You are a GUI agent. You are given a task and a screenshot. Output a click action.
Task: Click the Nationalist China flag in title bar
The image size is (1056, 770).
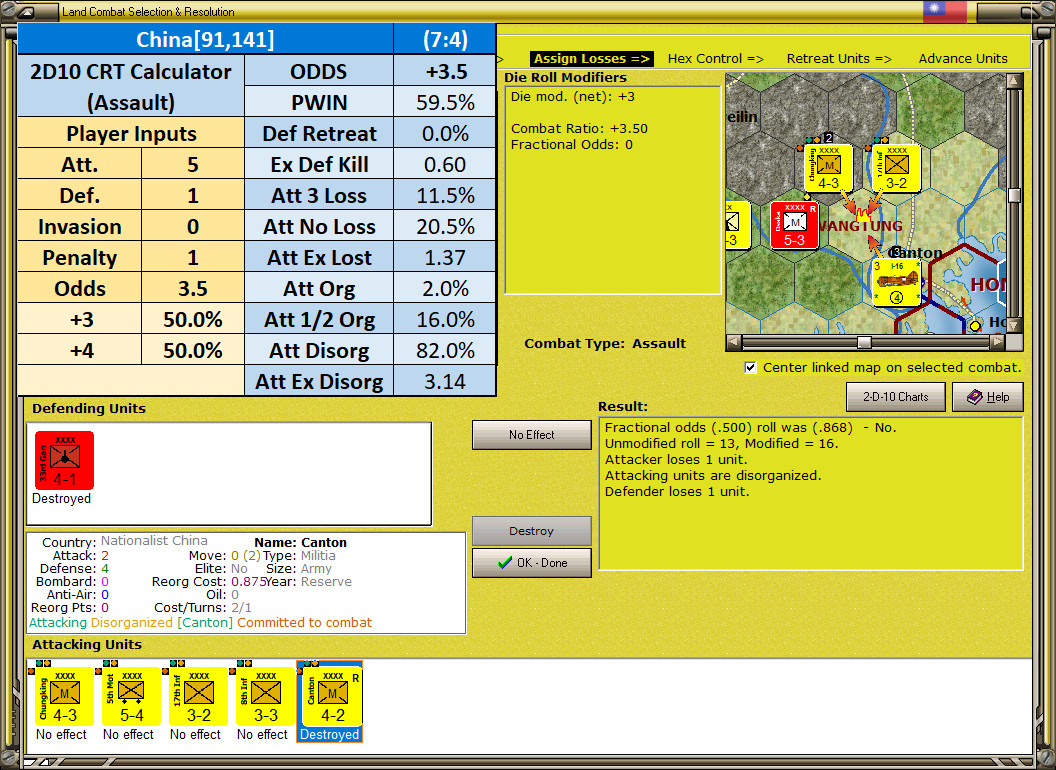(x=944, y=11)
